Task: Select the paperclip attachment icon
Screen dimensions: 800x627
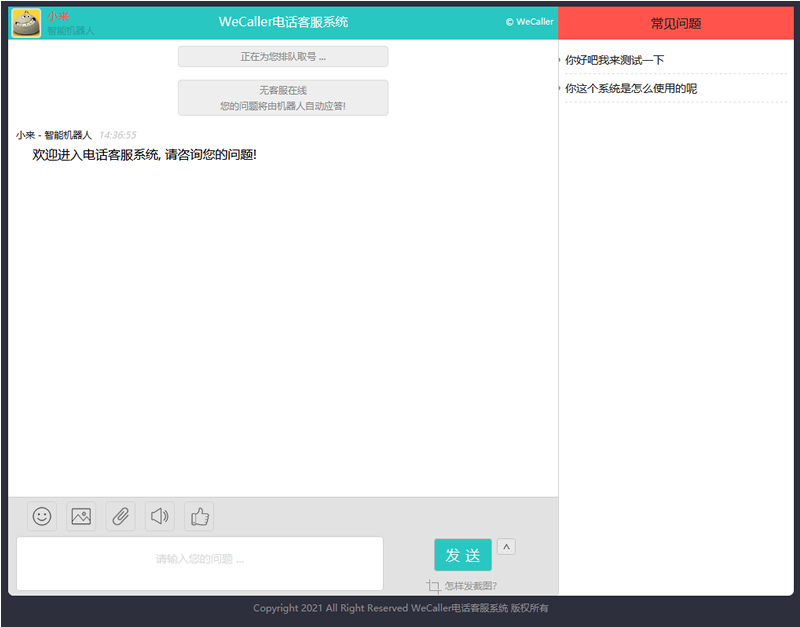Action: [x=120, y=516]
